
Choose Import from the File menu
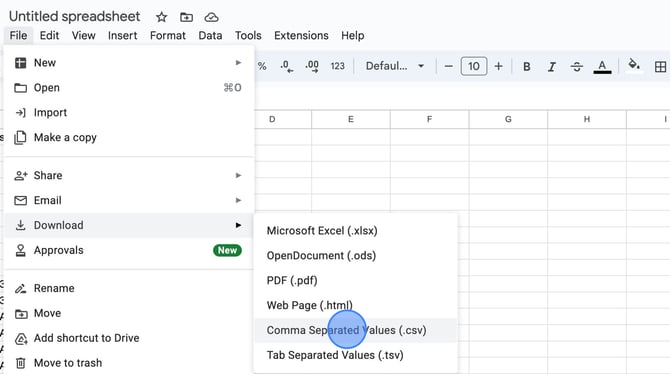tap(129, 112)
